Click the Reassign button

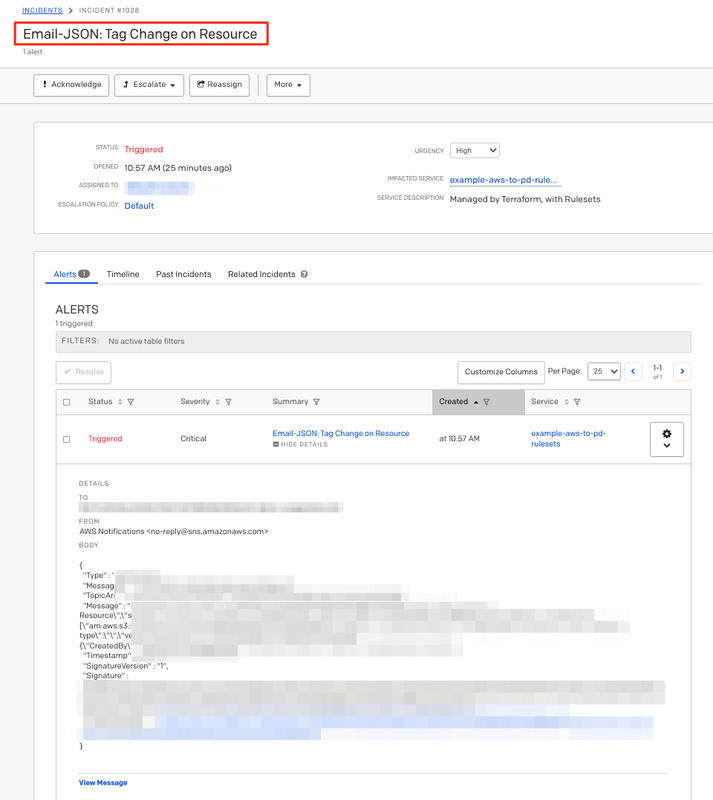coord(219,85)
